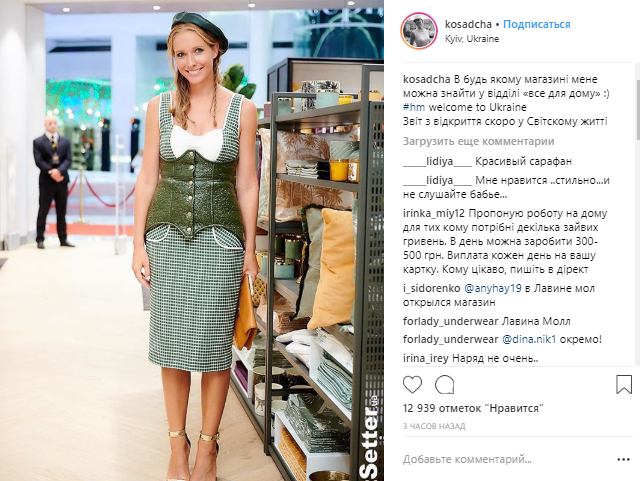640x481 pixels.
Task: Open the @anyhay19 mention
Action: [493, 289]
